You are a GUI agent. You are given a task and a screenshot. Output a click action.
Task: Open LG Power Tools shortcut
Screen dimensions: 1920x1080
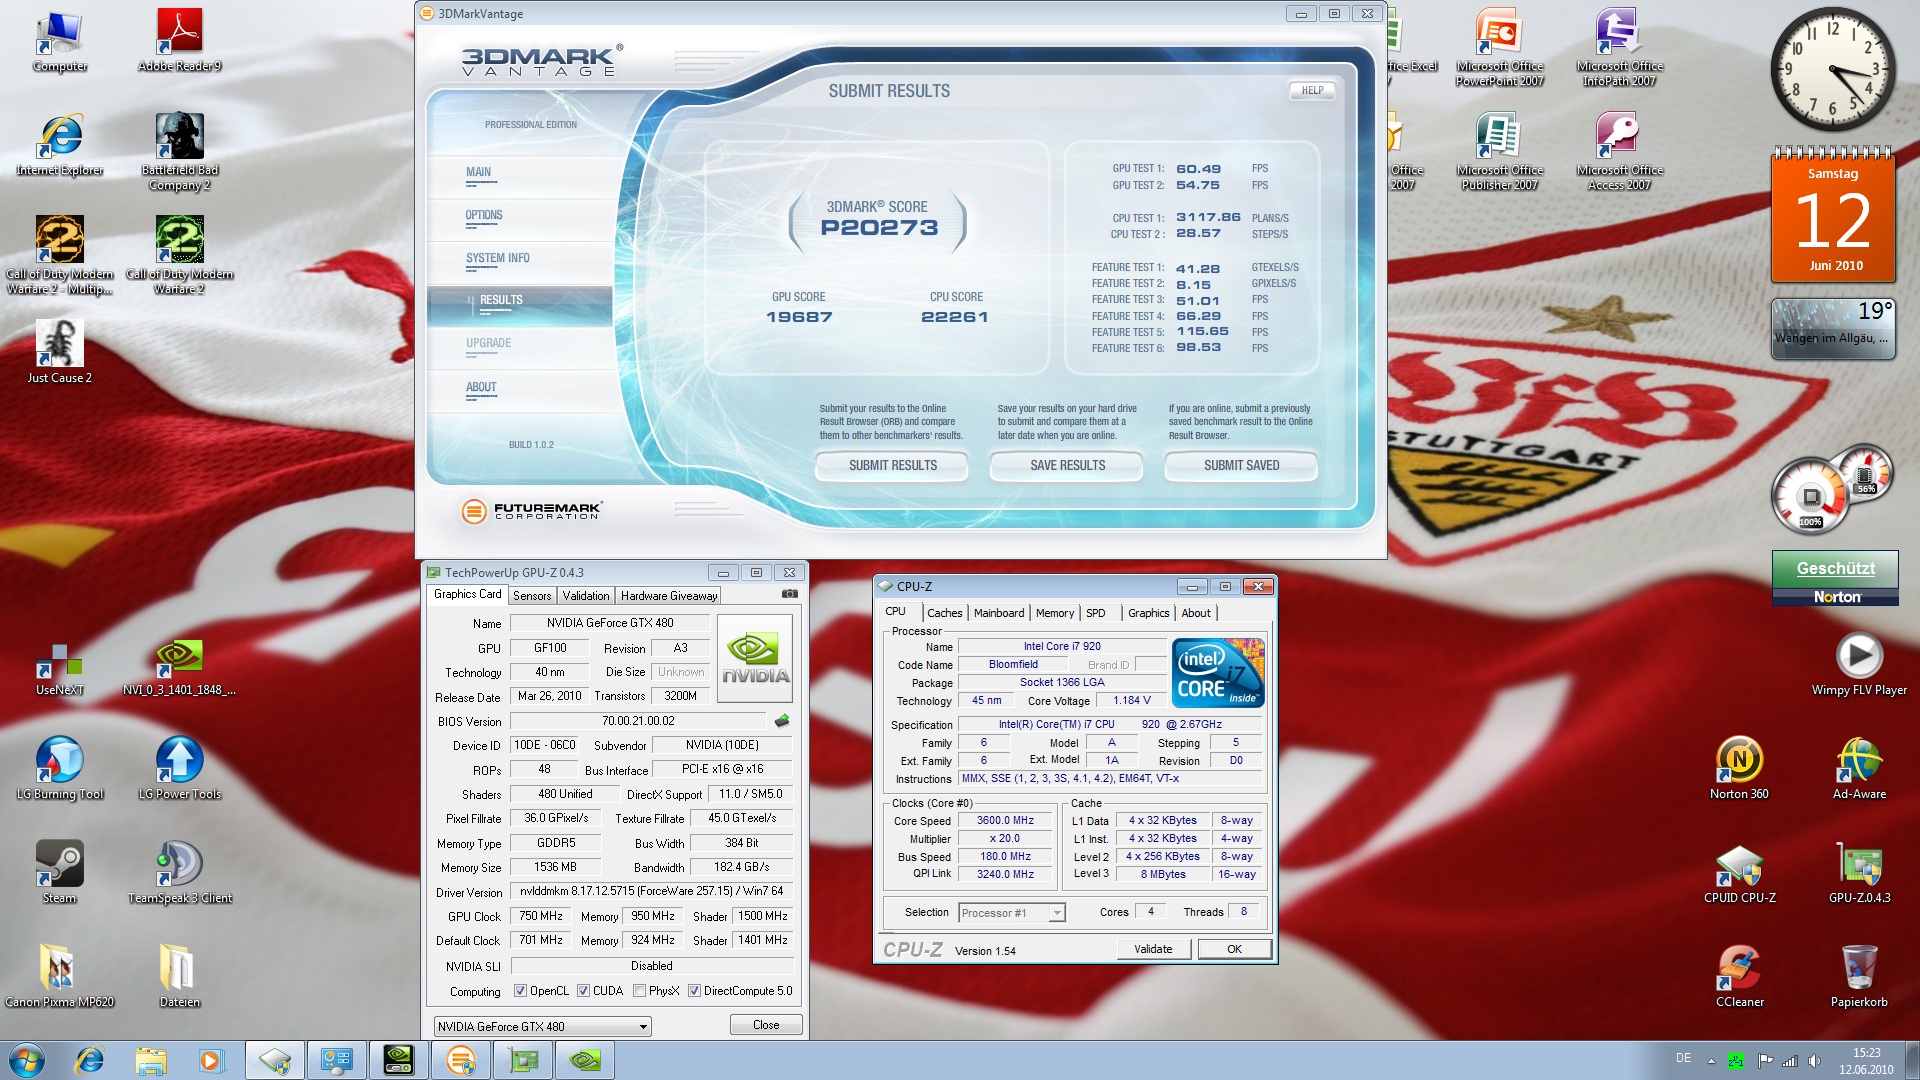pos(180,768)
